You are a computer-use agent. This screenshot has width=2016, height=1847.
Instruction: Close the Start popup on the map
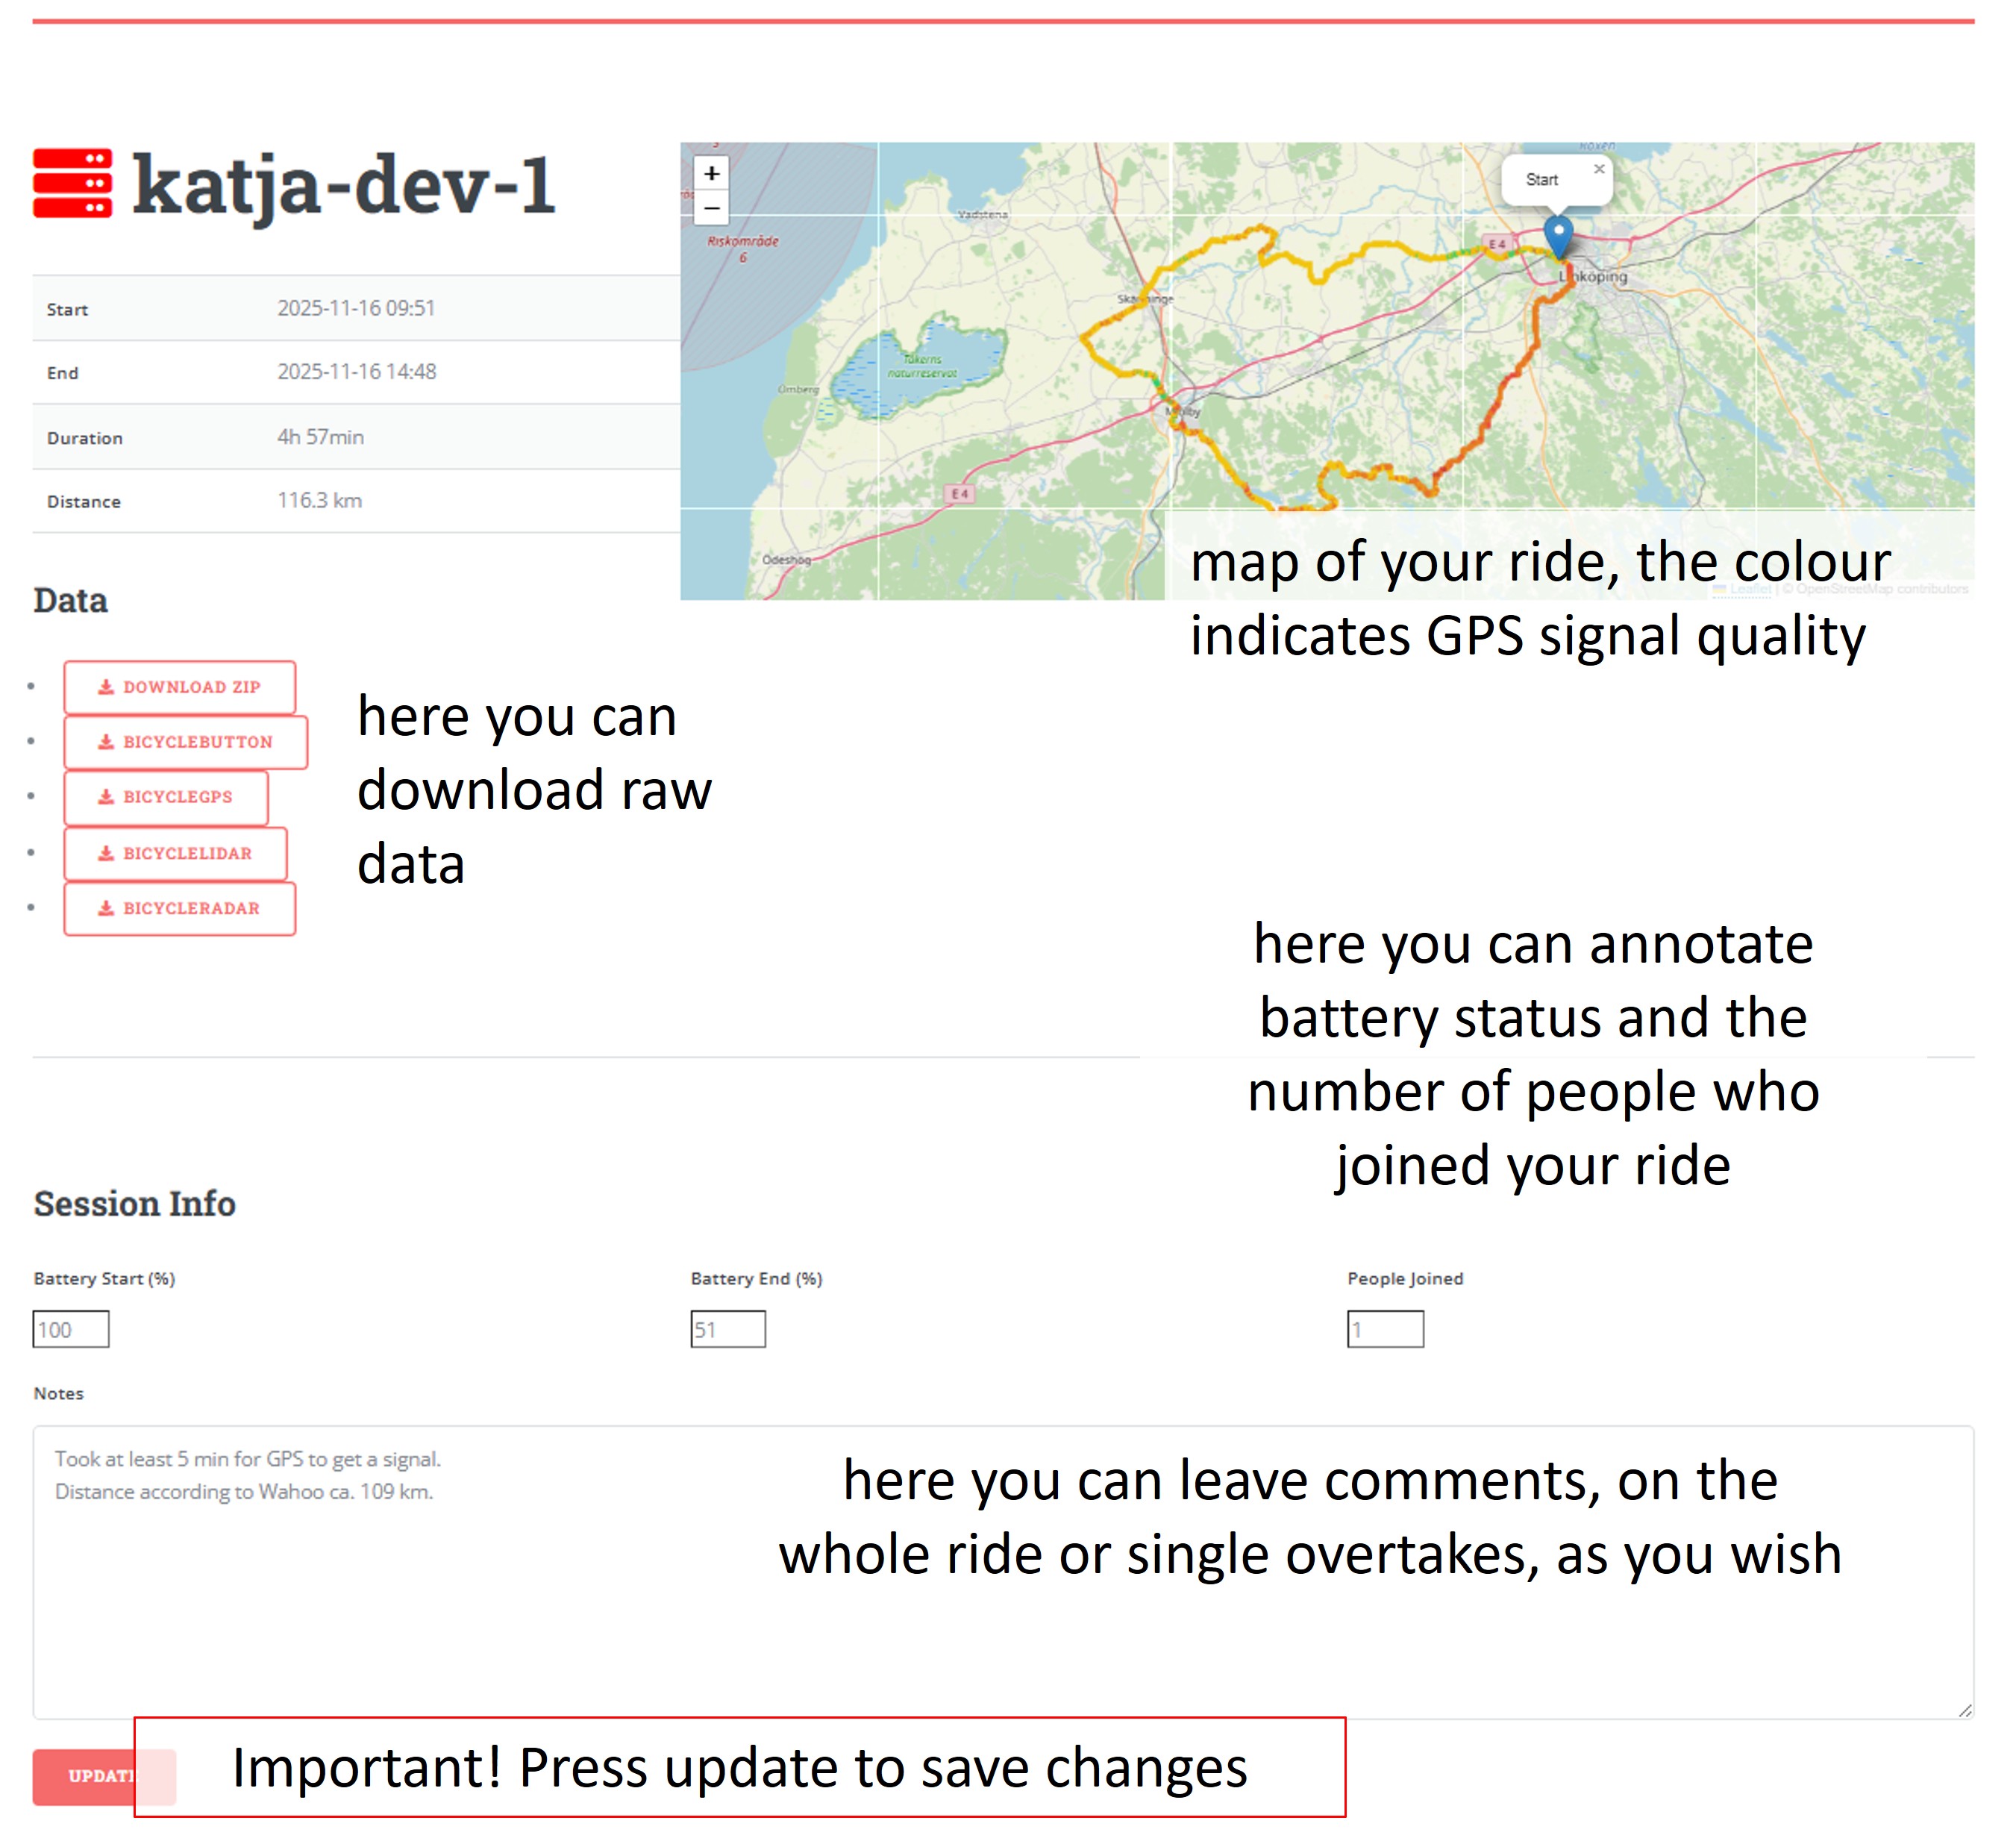click(1599, 169)
